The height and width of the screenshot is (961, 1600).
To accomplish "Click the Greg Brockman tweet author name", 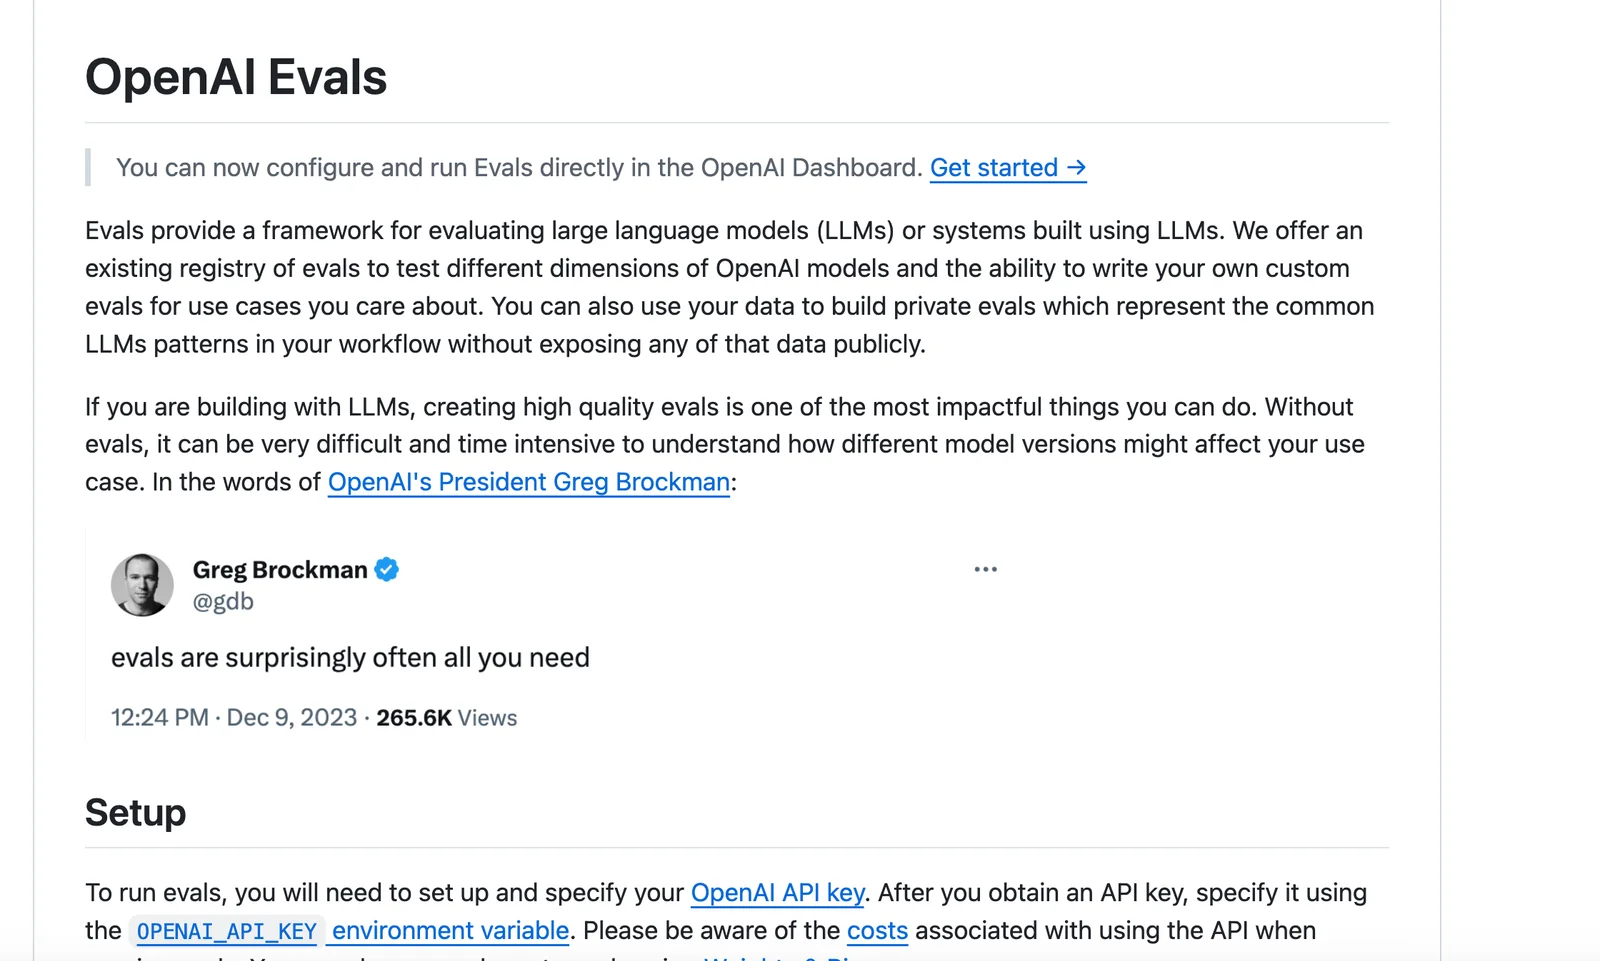I will [x=280, y=570].
